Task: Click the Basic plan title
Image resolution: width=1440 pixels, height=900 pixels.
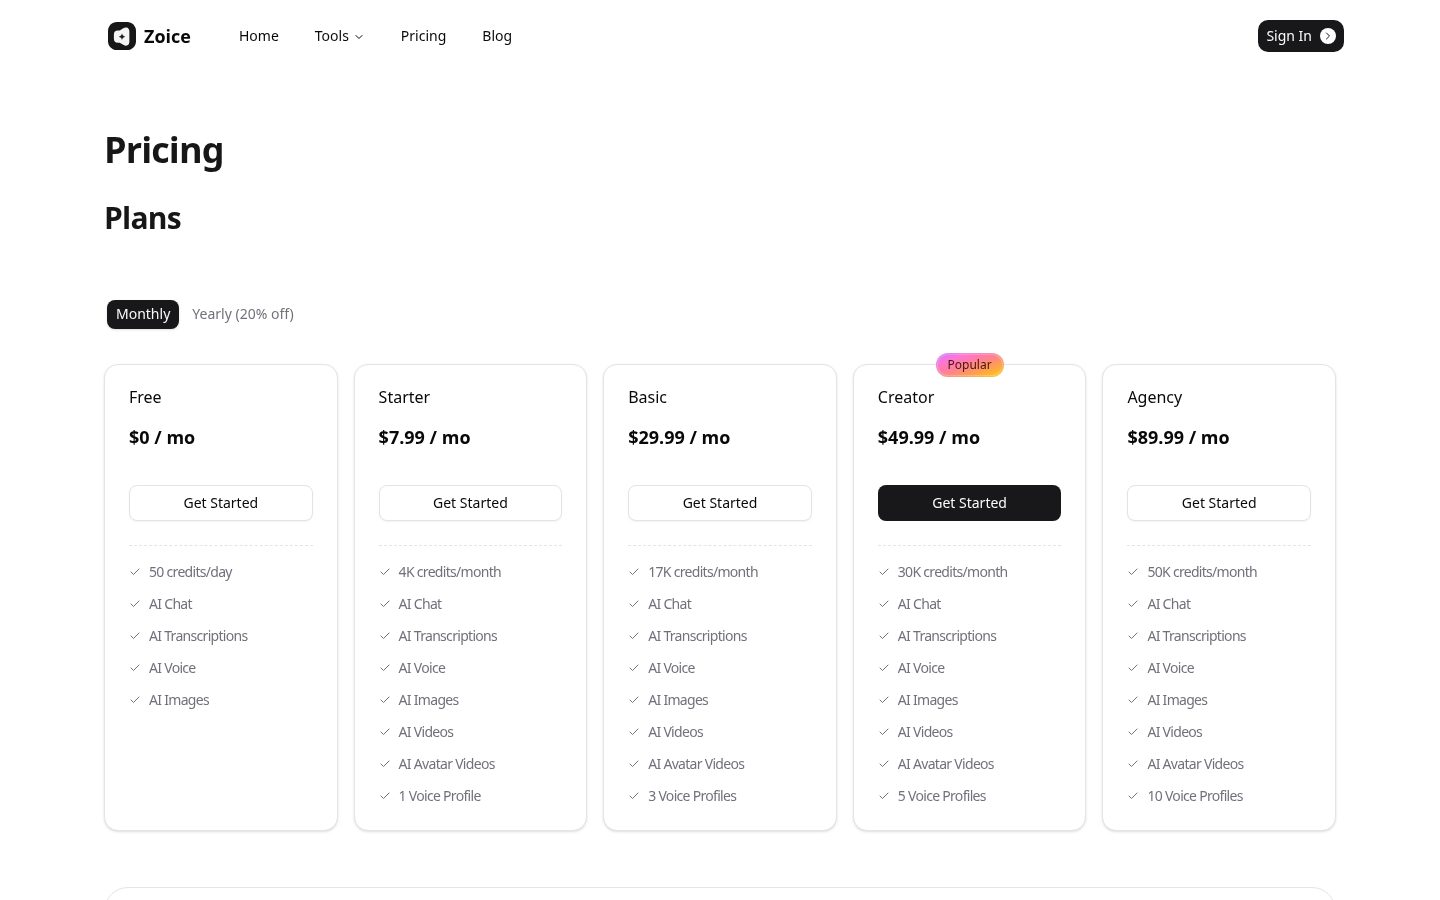Action: coord(647,397)
